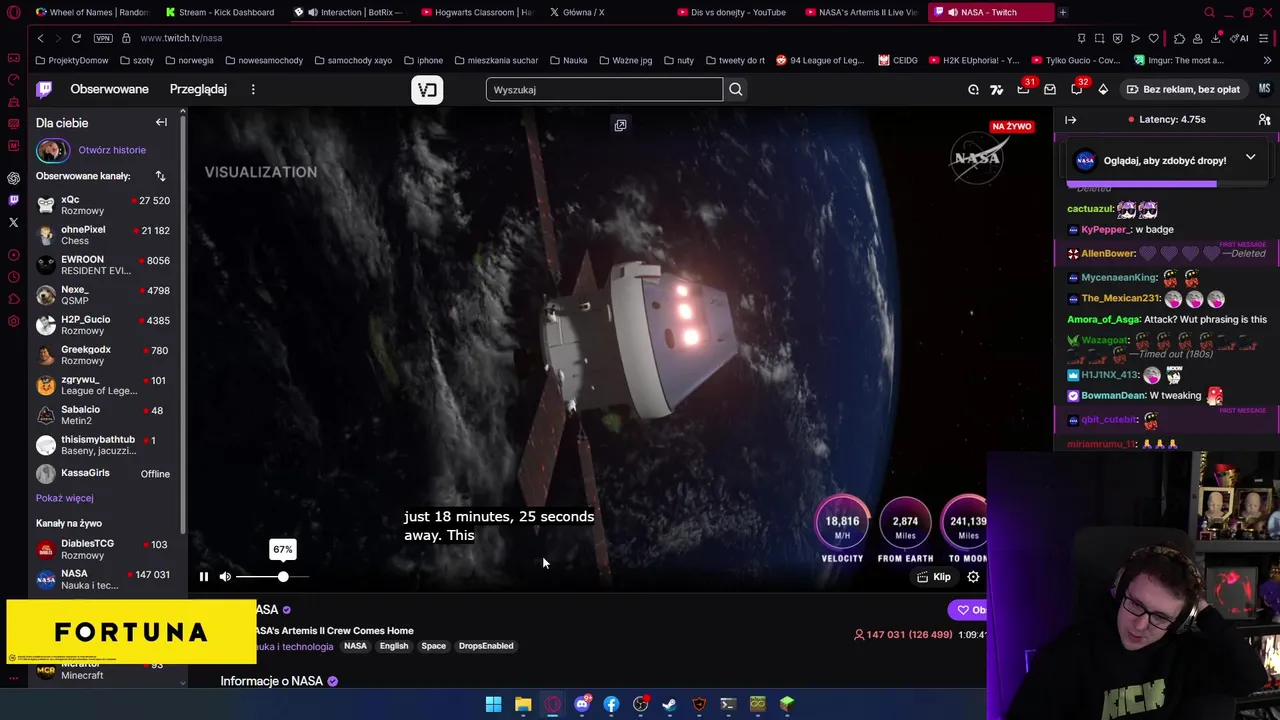
Task: Sort followed channels with the arrows icon
Action: 160,176
